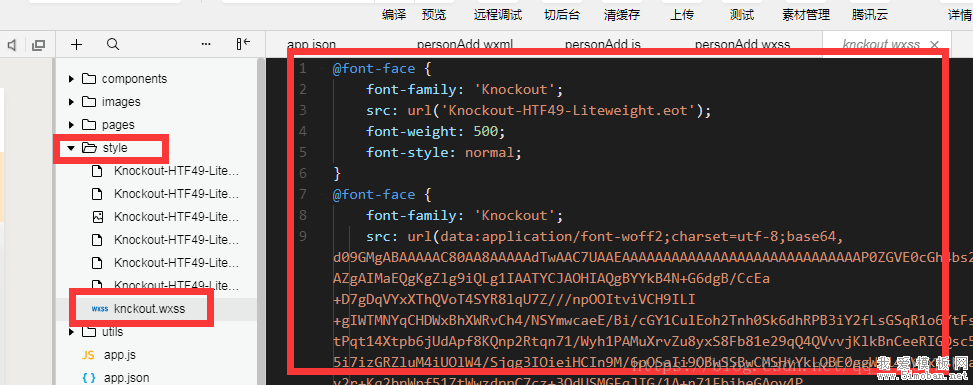
Task: Click the utils folder icon
Action: [x=89, y=332]
